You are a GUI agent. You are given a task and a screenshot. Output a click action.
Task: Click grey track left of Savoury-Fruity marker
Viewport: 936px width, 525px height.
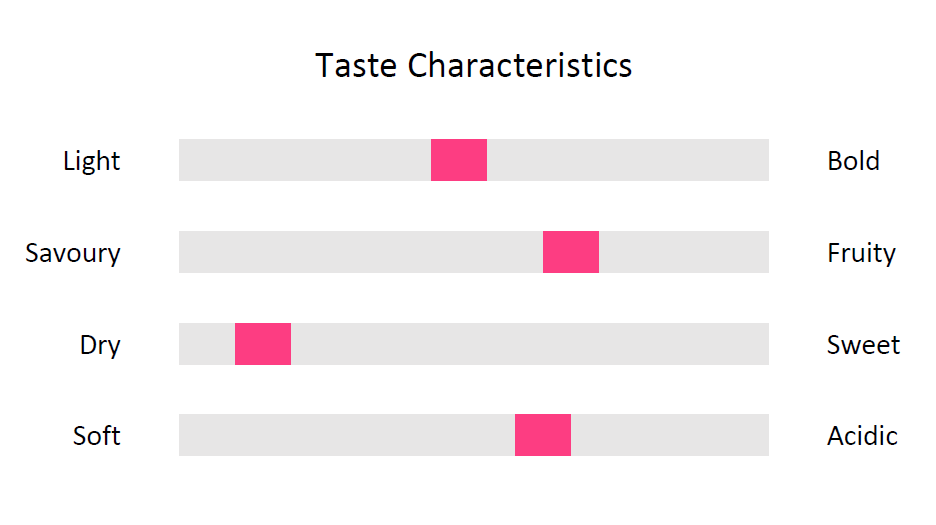point(361,252)
